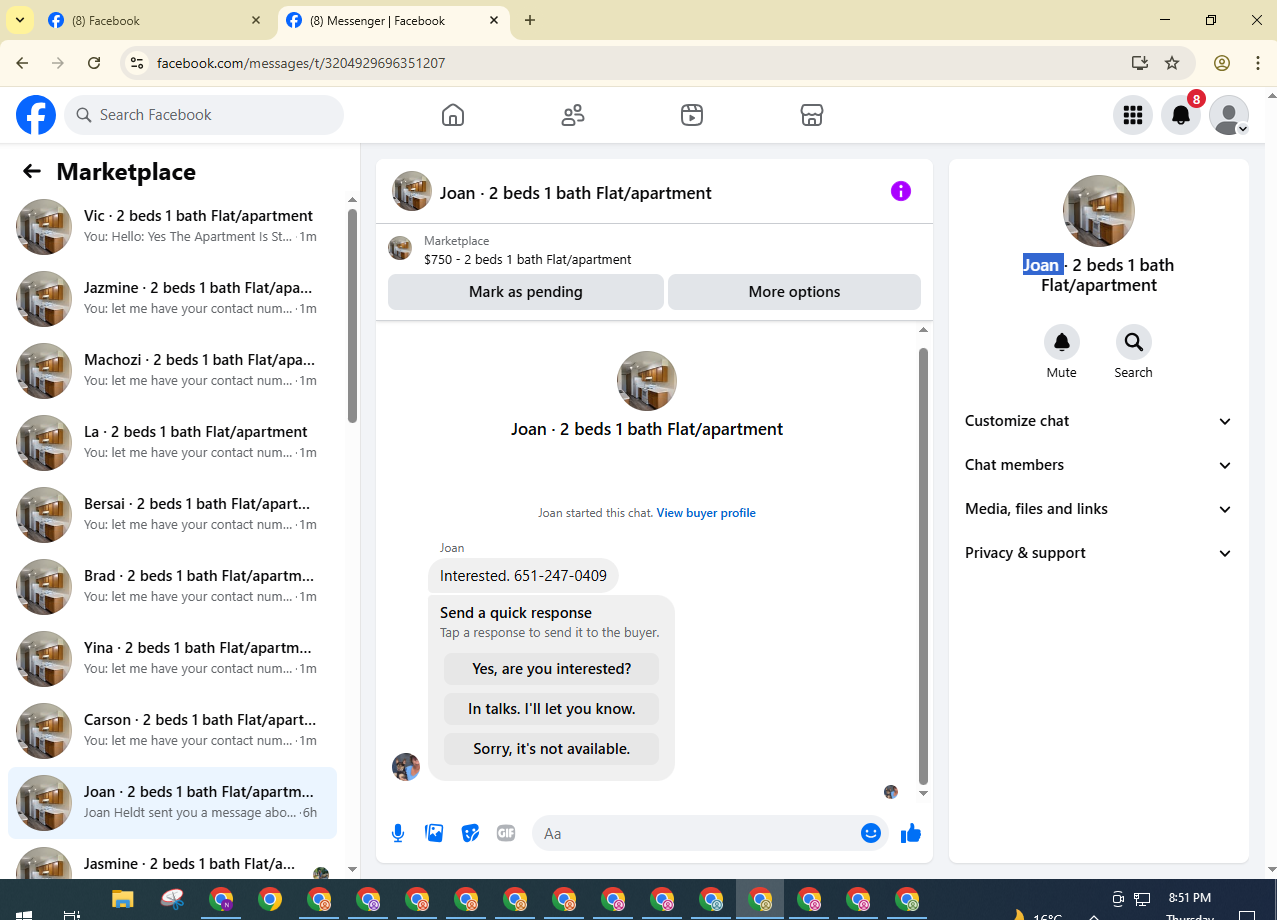The width and height of the screenshot is (1277, 920).
Task: Click the message 'Interested. 651-247-0409'
Action: click(x=524, y=576)
